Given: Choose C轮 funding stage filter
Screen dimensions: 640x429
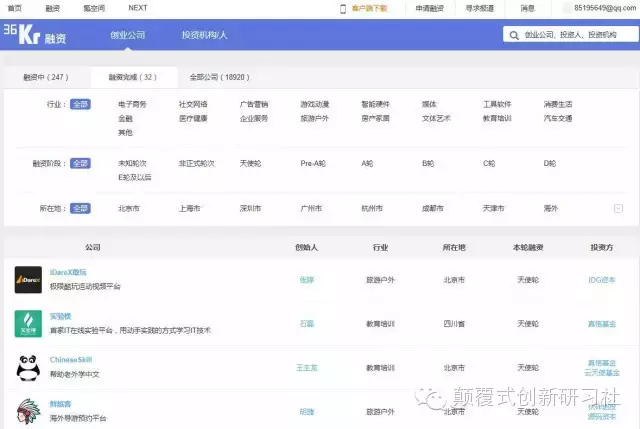Looking at the screenshot, I should 489,164.
